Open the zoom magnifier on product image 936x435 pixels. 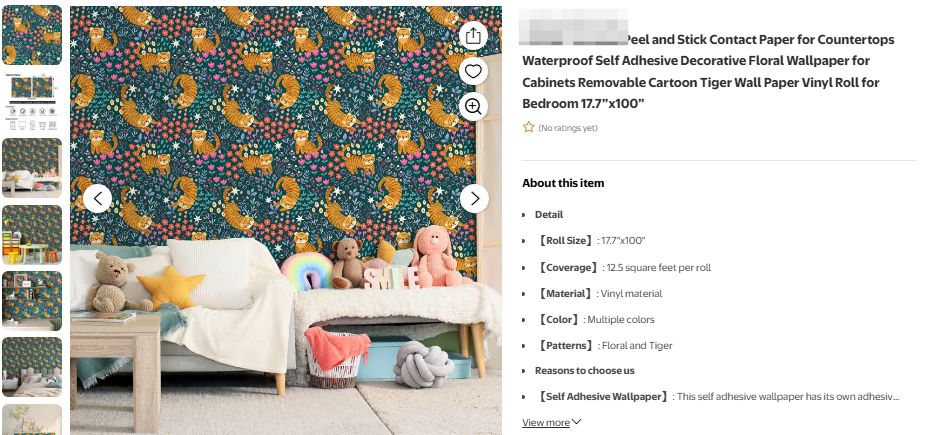pos(473,107)
